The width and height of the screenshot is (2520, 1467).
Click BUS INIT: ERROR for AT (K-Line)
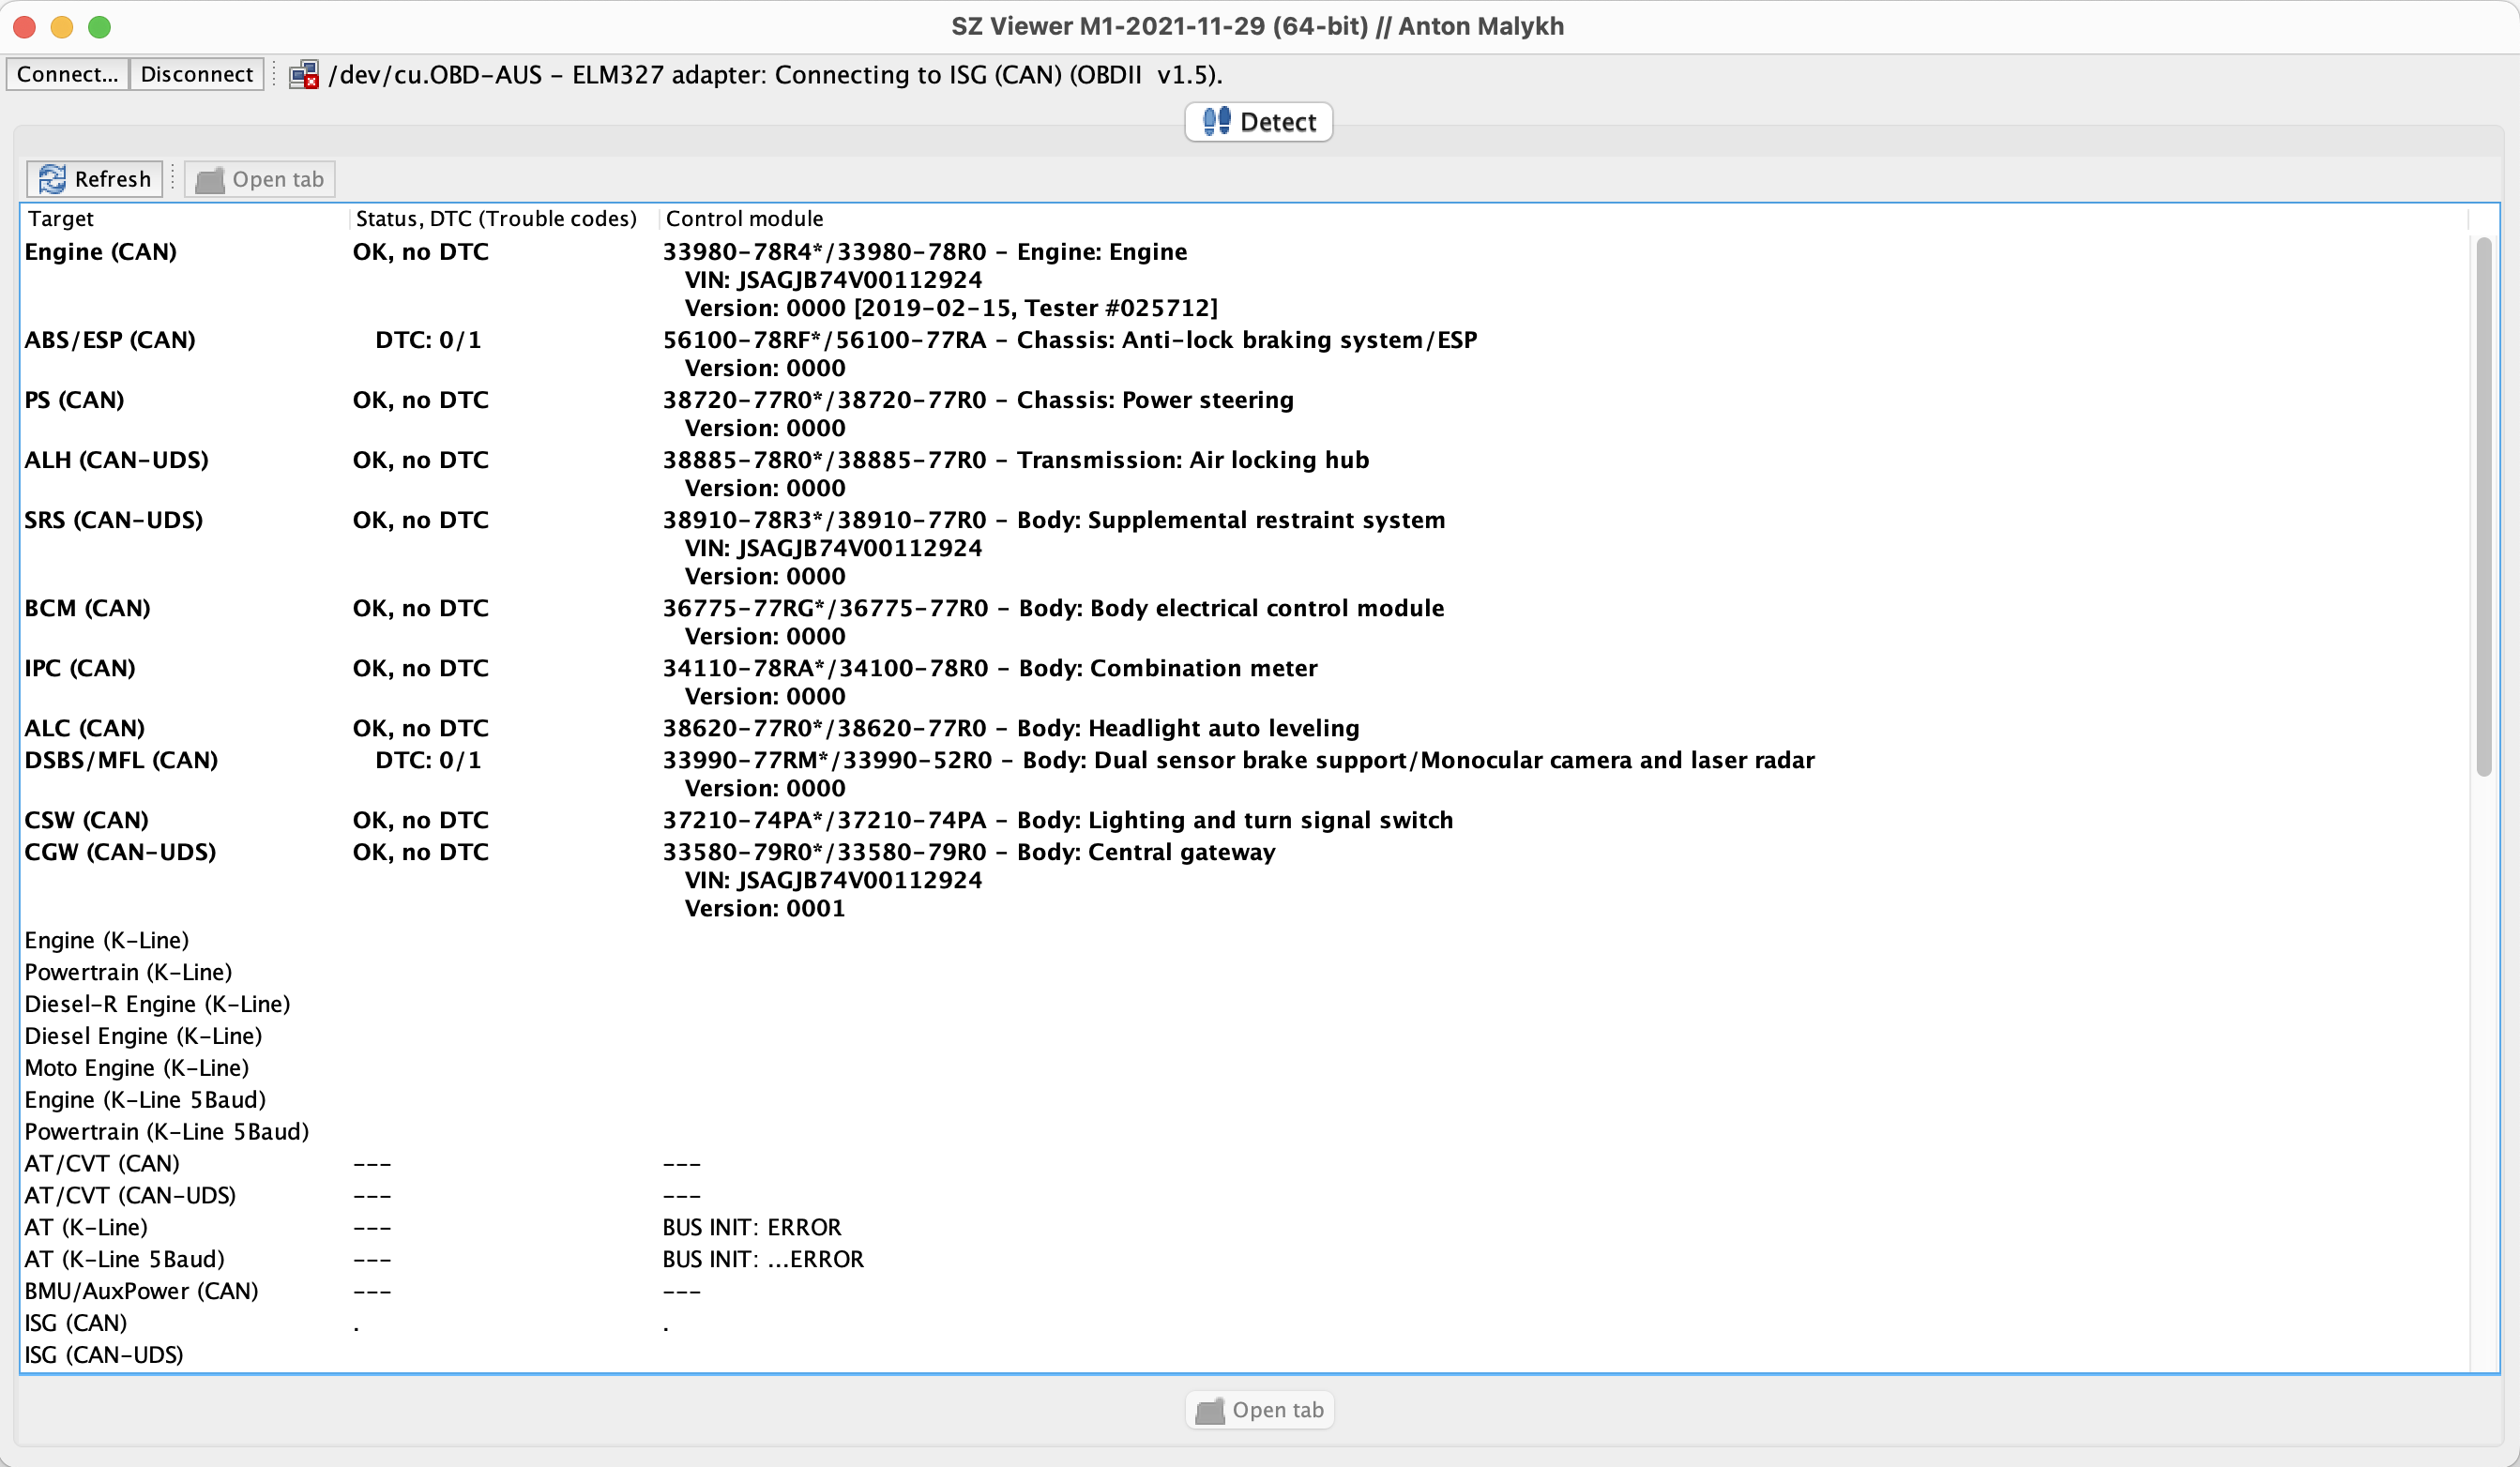(x=752, y=1228)
